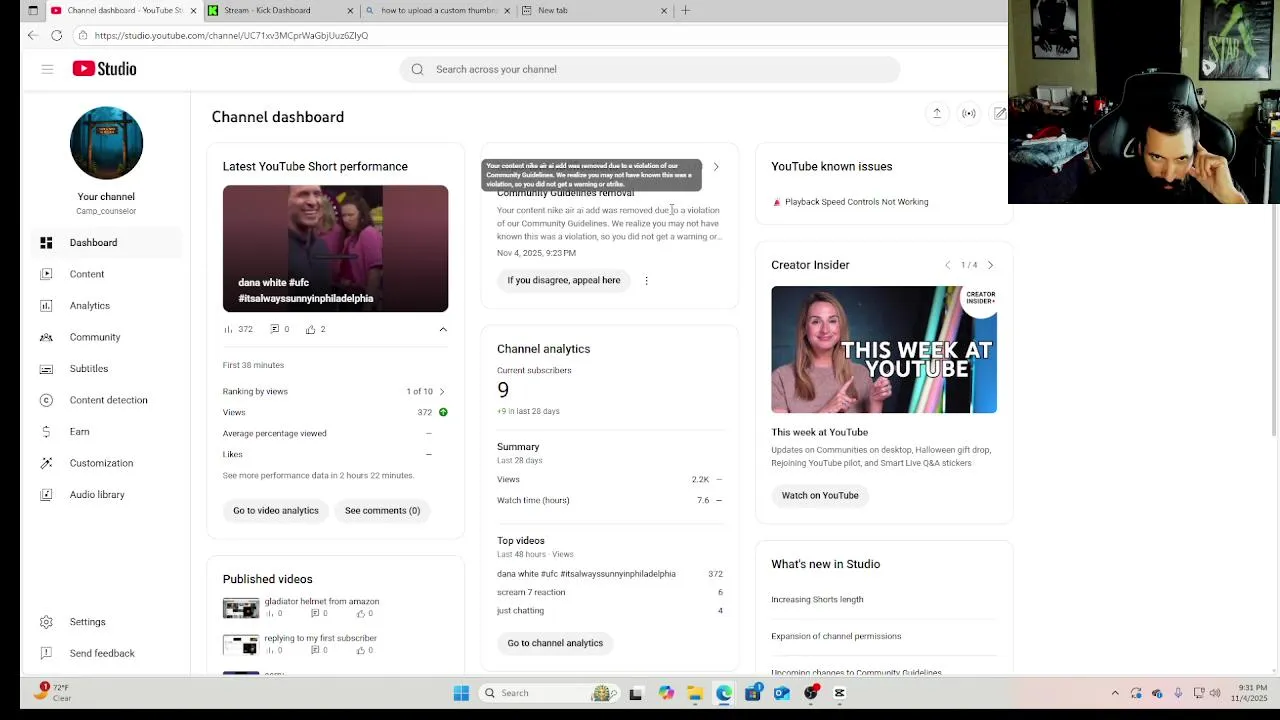The image size is (1280, 720).
Task: Open Subtitles in the sidebar
Action: 105,369
